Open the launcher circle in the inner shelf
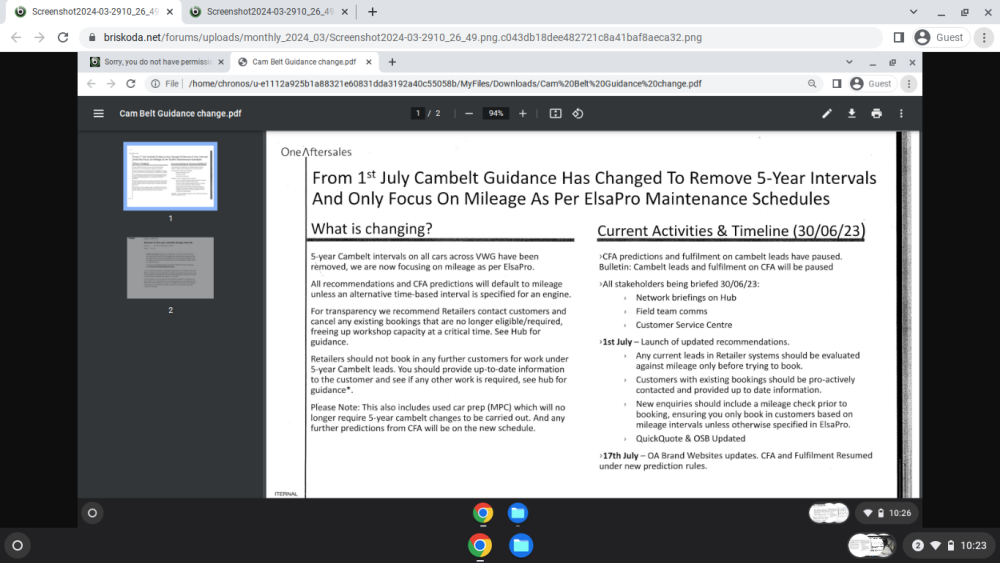Screen dimensions: 1000x563 92,513
